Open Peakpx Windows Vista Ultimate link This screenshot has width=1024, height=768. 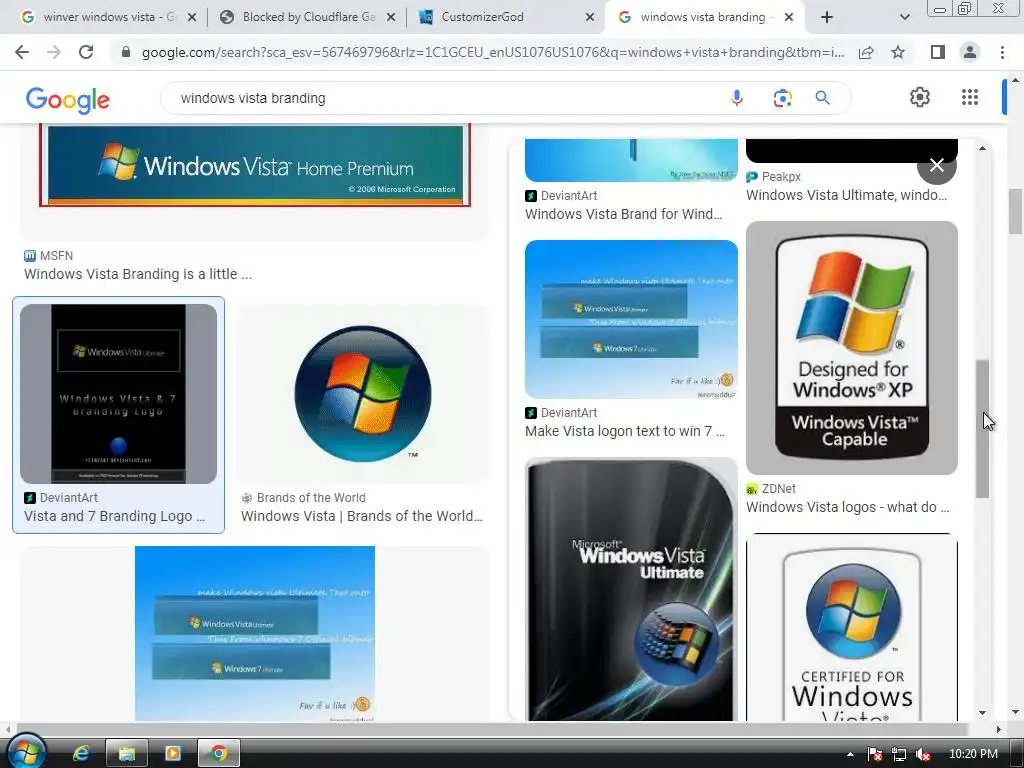click(846, 195)
